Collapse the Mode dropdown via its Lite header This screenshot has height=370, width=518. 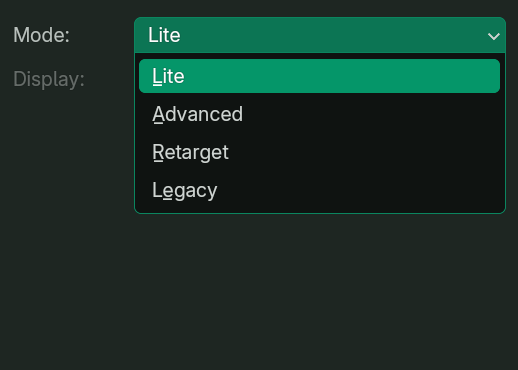pos(320,35)
